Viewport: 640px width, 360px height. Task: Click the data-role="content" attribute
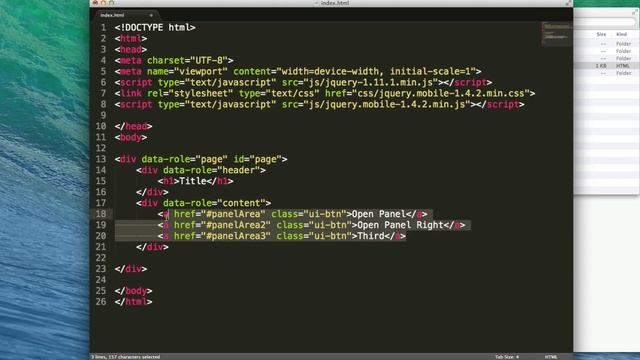coord(214,203)
